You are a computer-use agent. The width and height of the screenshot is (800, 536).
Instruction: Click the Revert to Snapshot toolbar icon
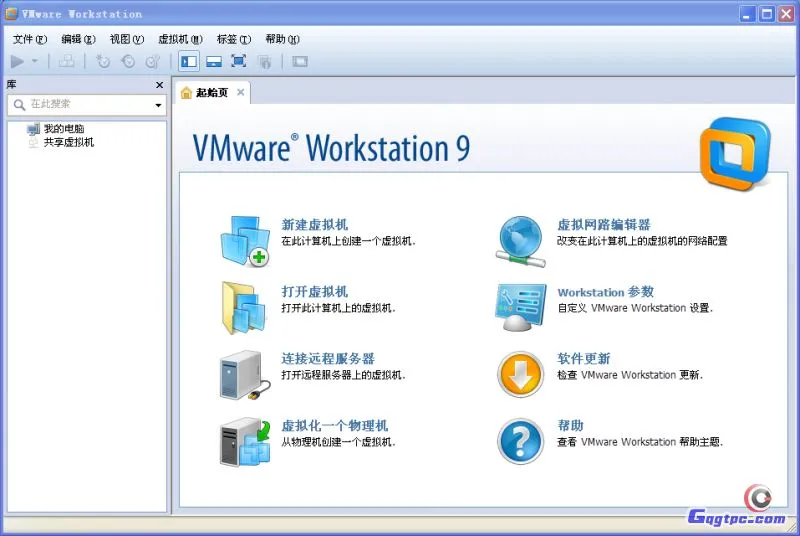pyautogui.click(x=128, y=62)
